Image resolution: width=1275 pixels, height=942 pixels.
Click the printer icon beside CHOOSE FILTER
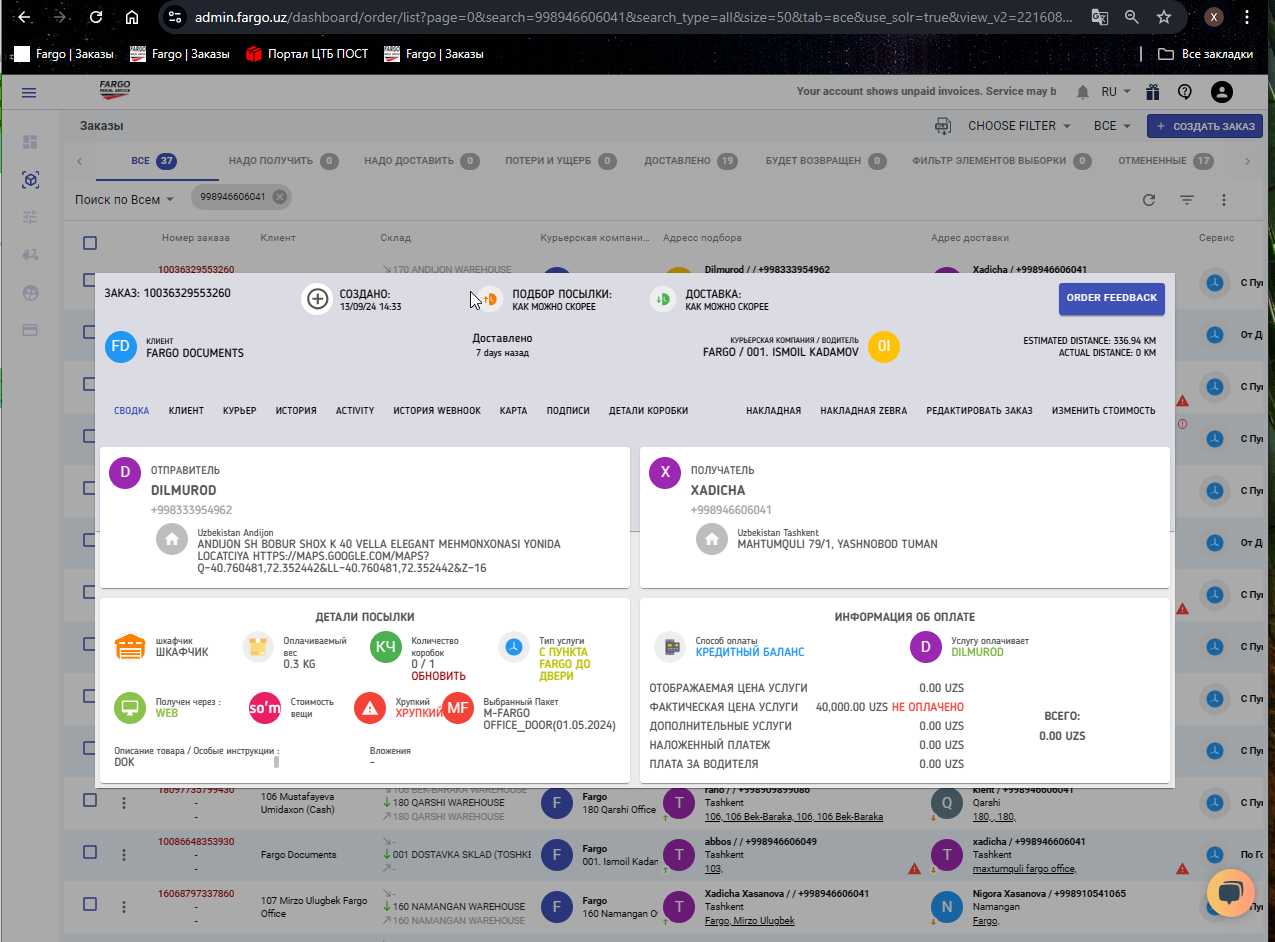943,126
